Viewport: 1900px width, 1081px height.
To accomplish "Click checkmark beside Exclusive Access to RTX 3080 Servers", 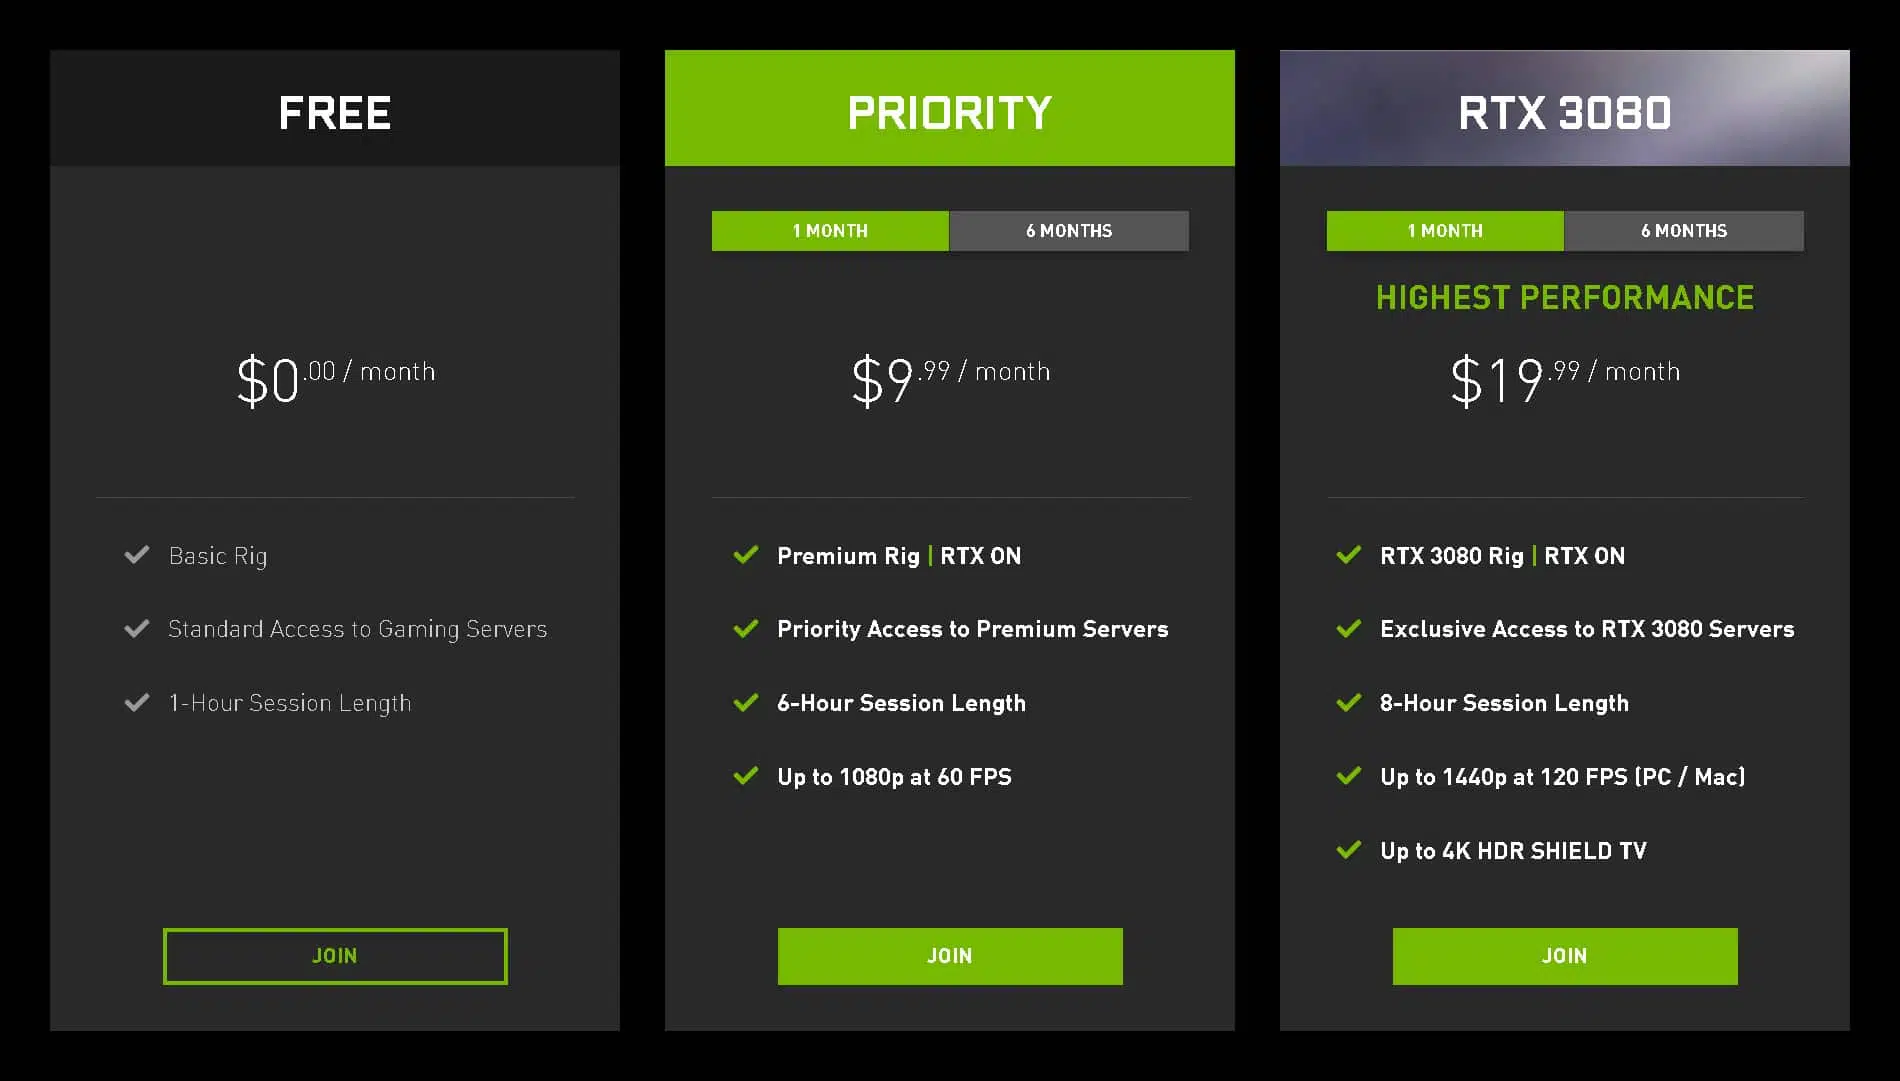I will [x=1349, y=628].
